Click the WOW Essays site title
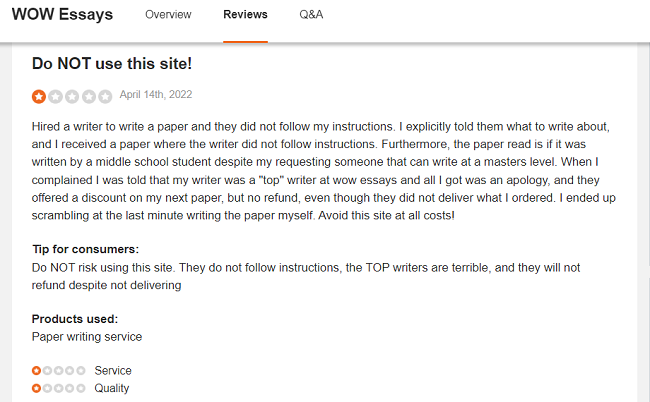650x402 pixels. point(62,15)
